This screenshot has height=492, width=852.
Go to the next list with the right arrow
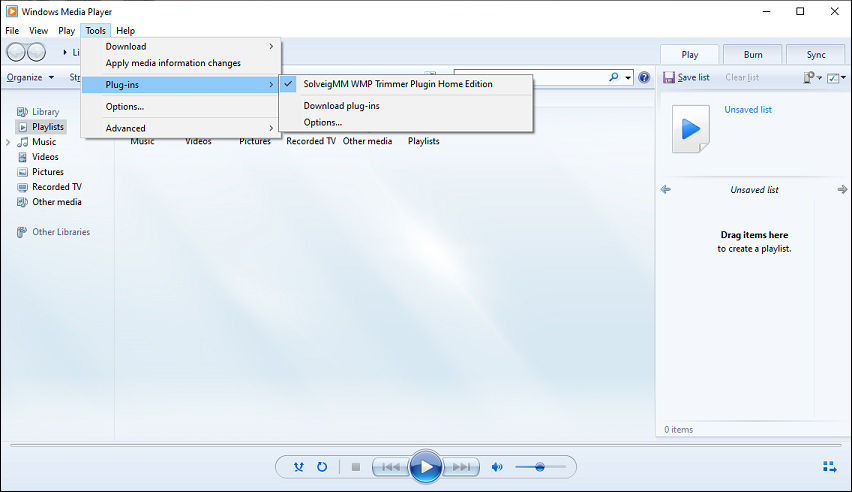click(x=842, y=189)
